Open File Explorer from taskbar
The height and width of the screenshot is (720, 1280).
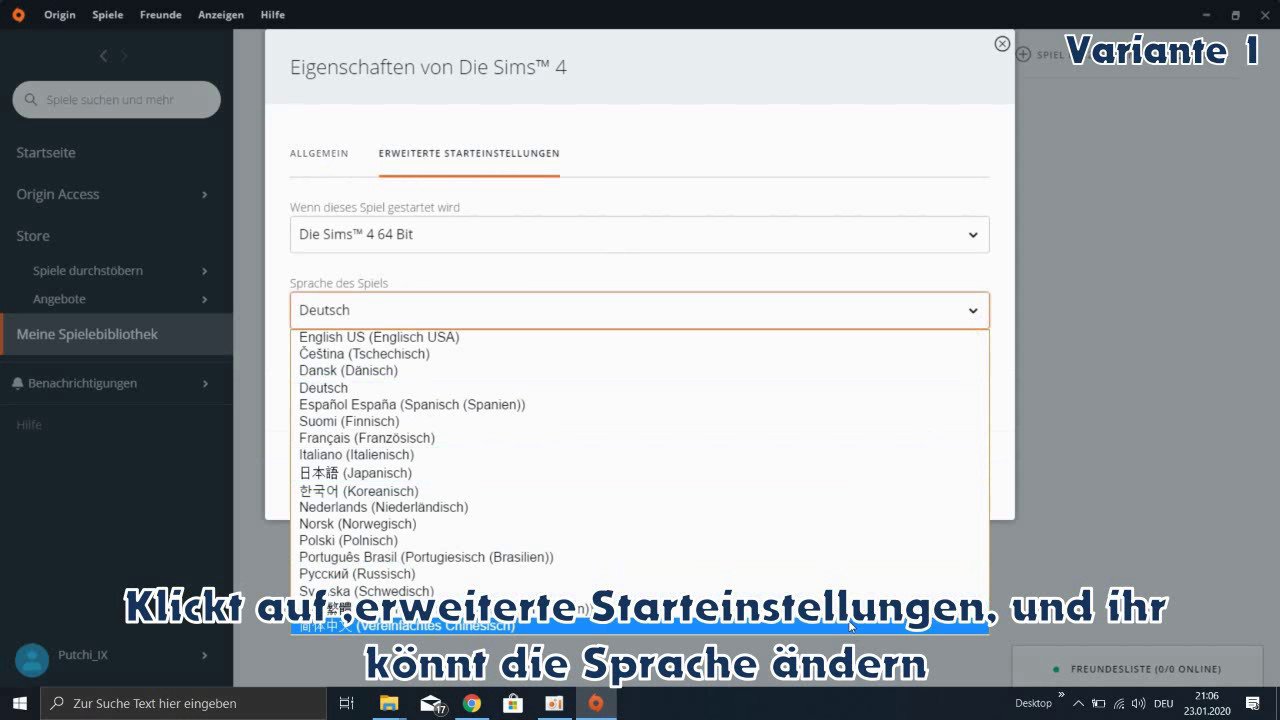389,703
